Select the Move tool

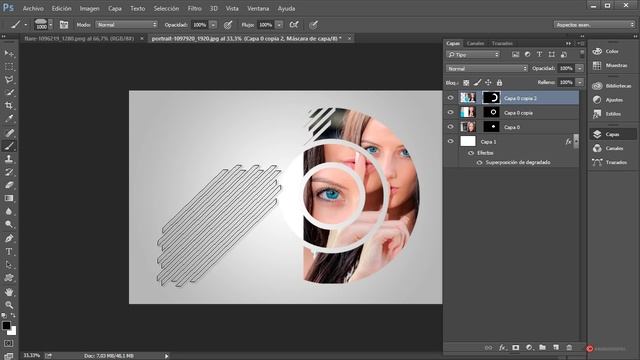9,53
